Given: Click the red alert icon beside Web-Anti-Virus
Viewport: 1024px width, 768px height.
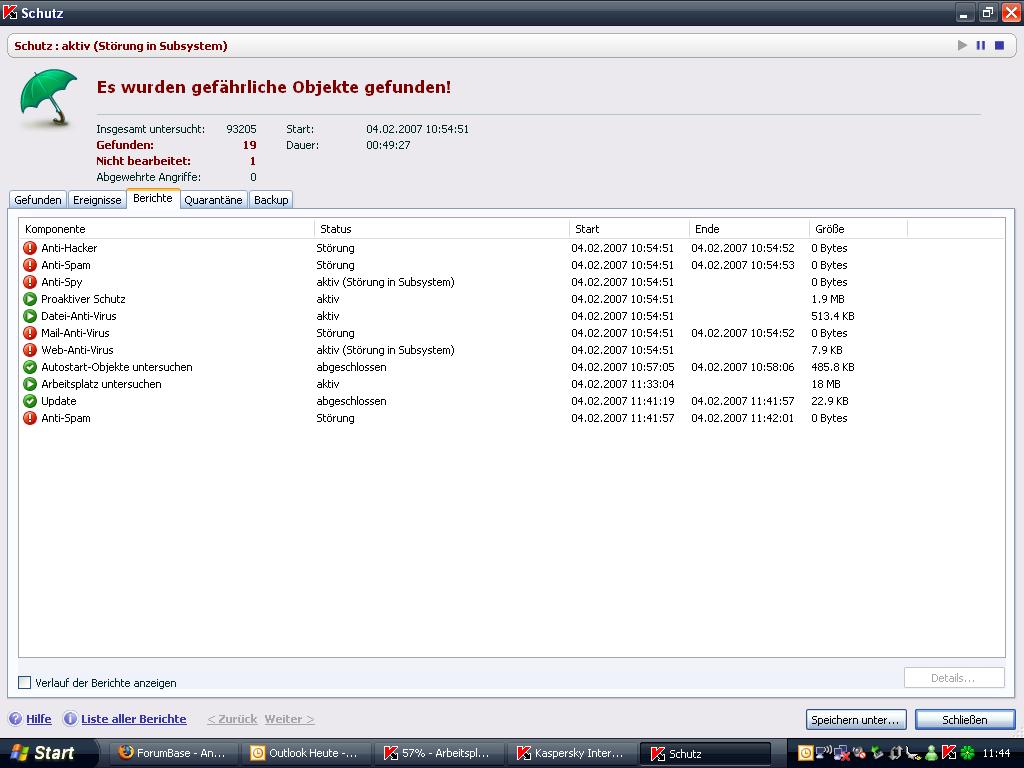Looking at the screenshot, I should coord(30,350).
